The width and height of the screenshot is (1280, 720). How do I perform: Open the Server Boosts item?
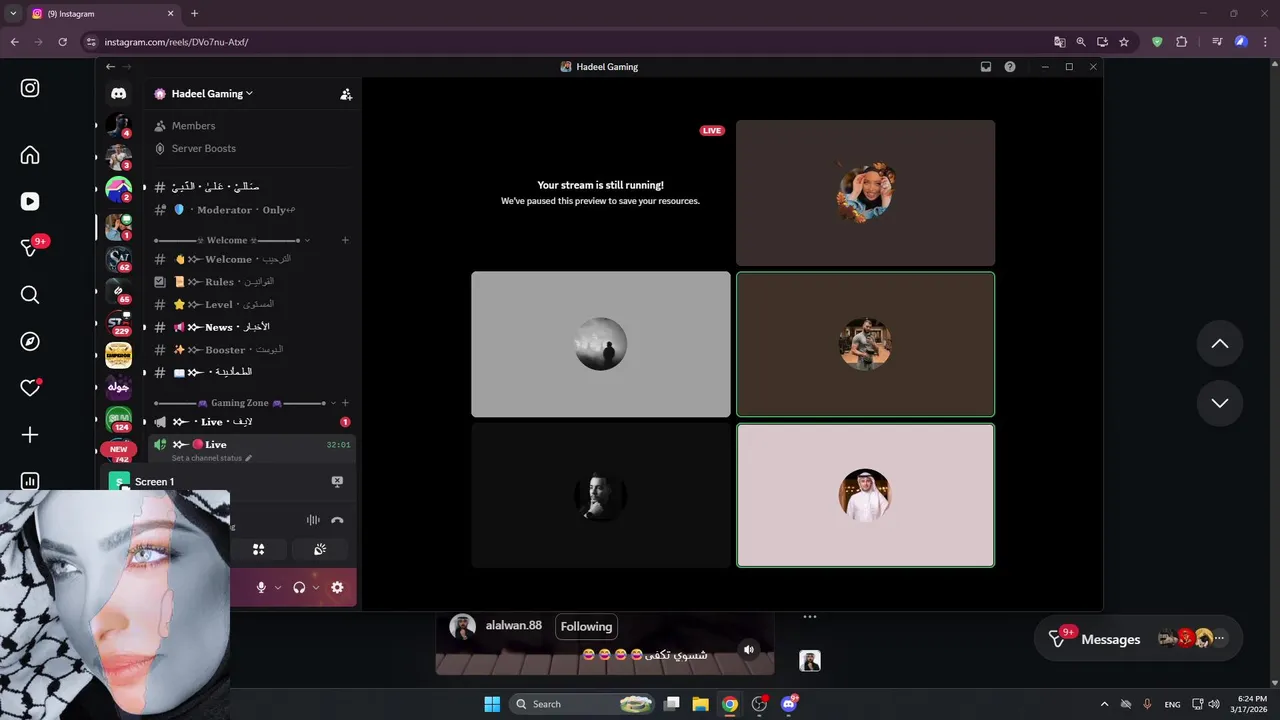[x=252, y=148]
